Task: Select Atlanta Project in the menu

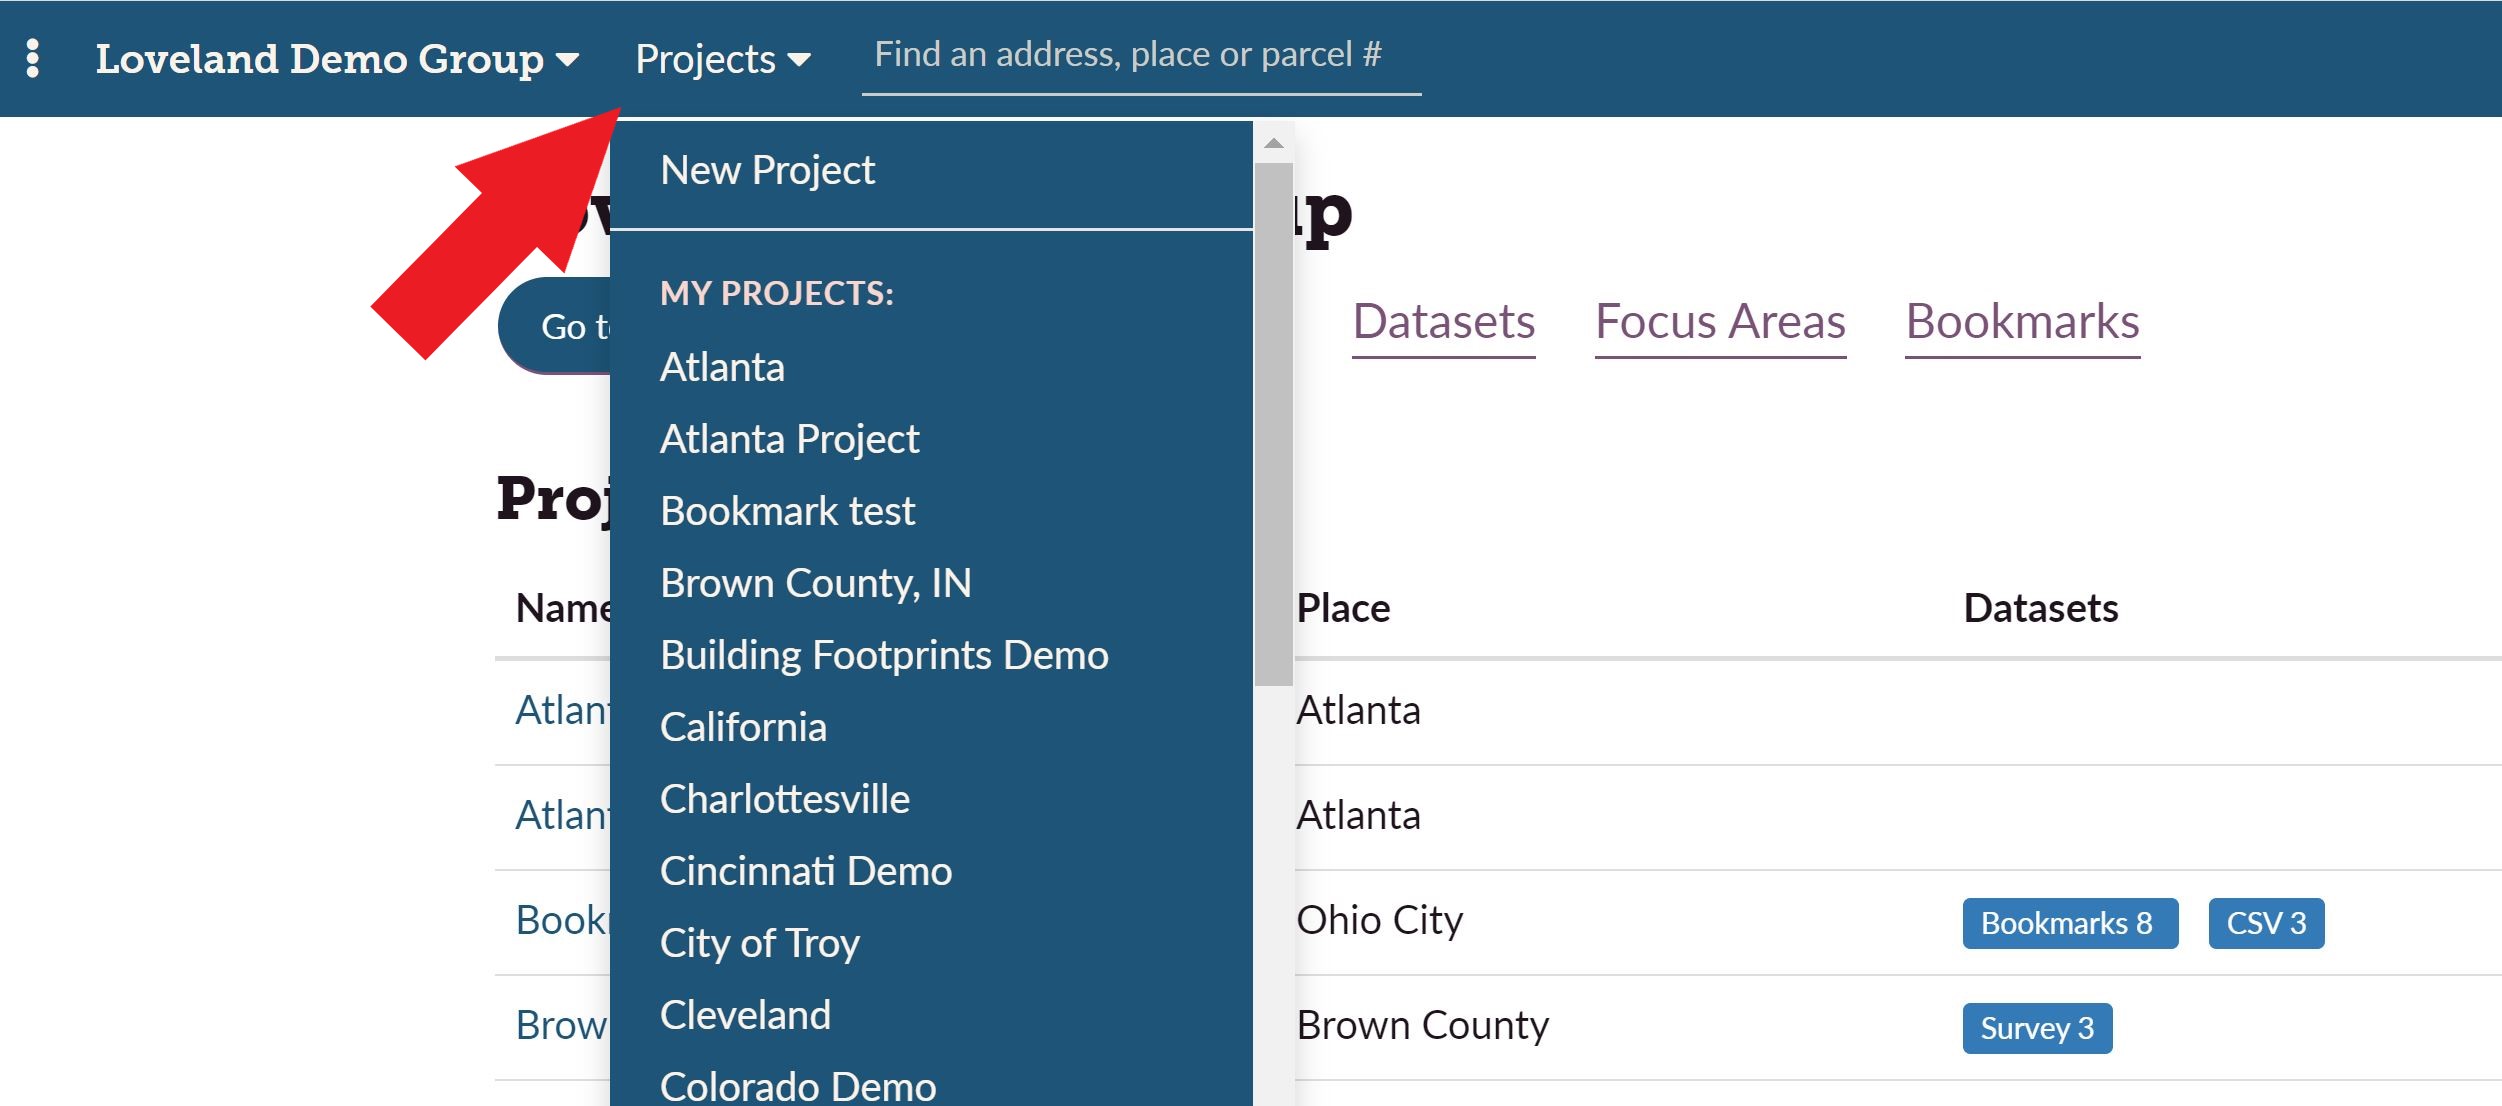Action: (789, 439)
